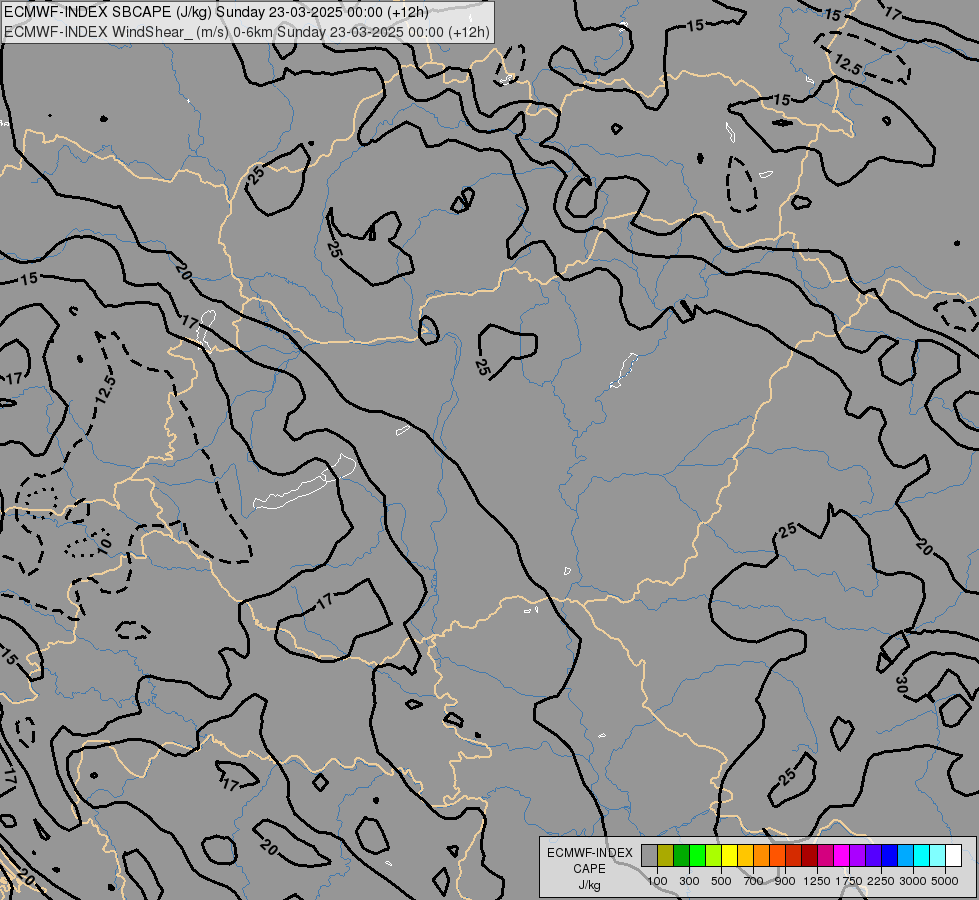Click the 1250 legend scale label
The width and height of the screenshot is (979, 900).
point(817,881)
